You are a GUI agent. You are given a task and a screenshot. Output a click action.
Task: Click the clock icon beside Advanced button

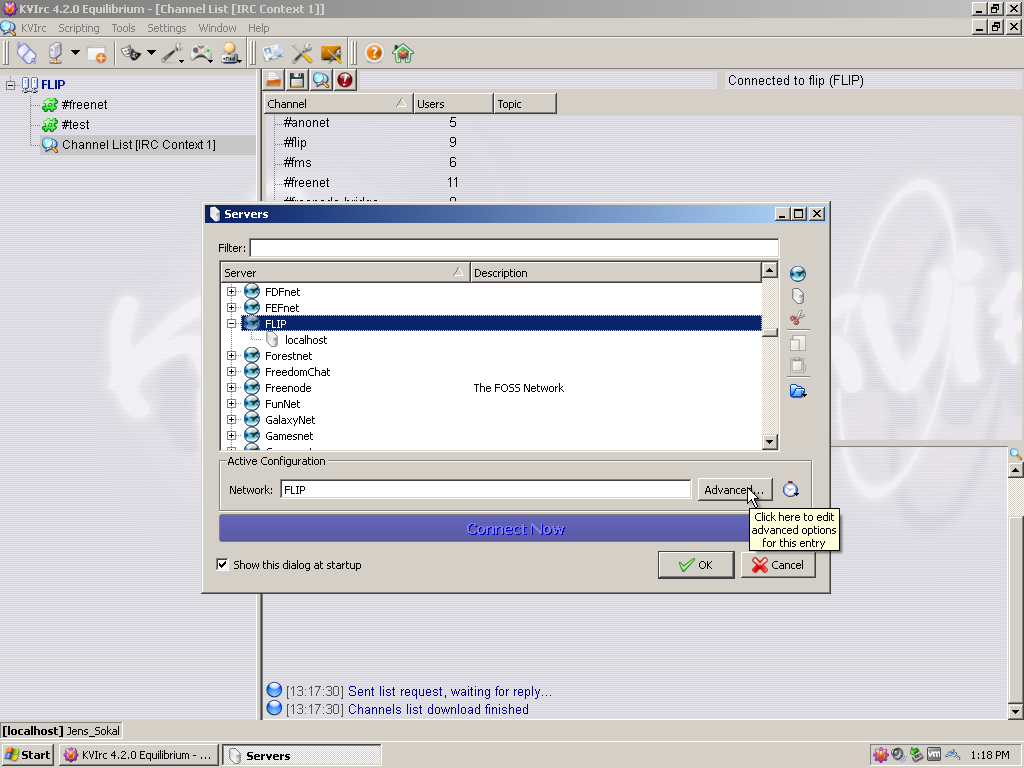[790, 490]
